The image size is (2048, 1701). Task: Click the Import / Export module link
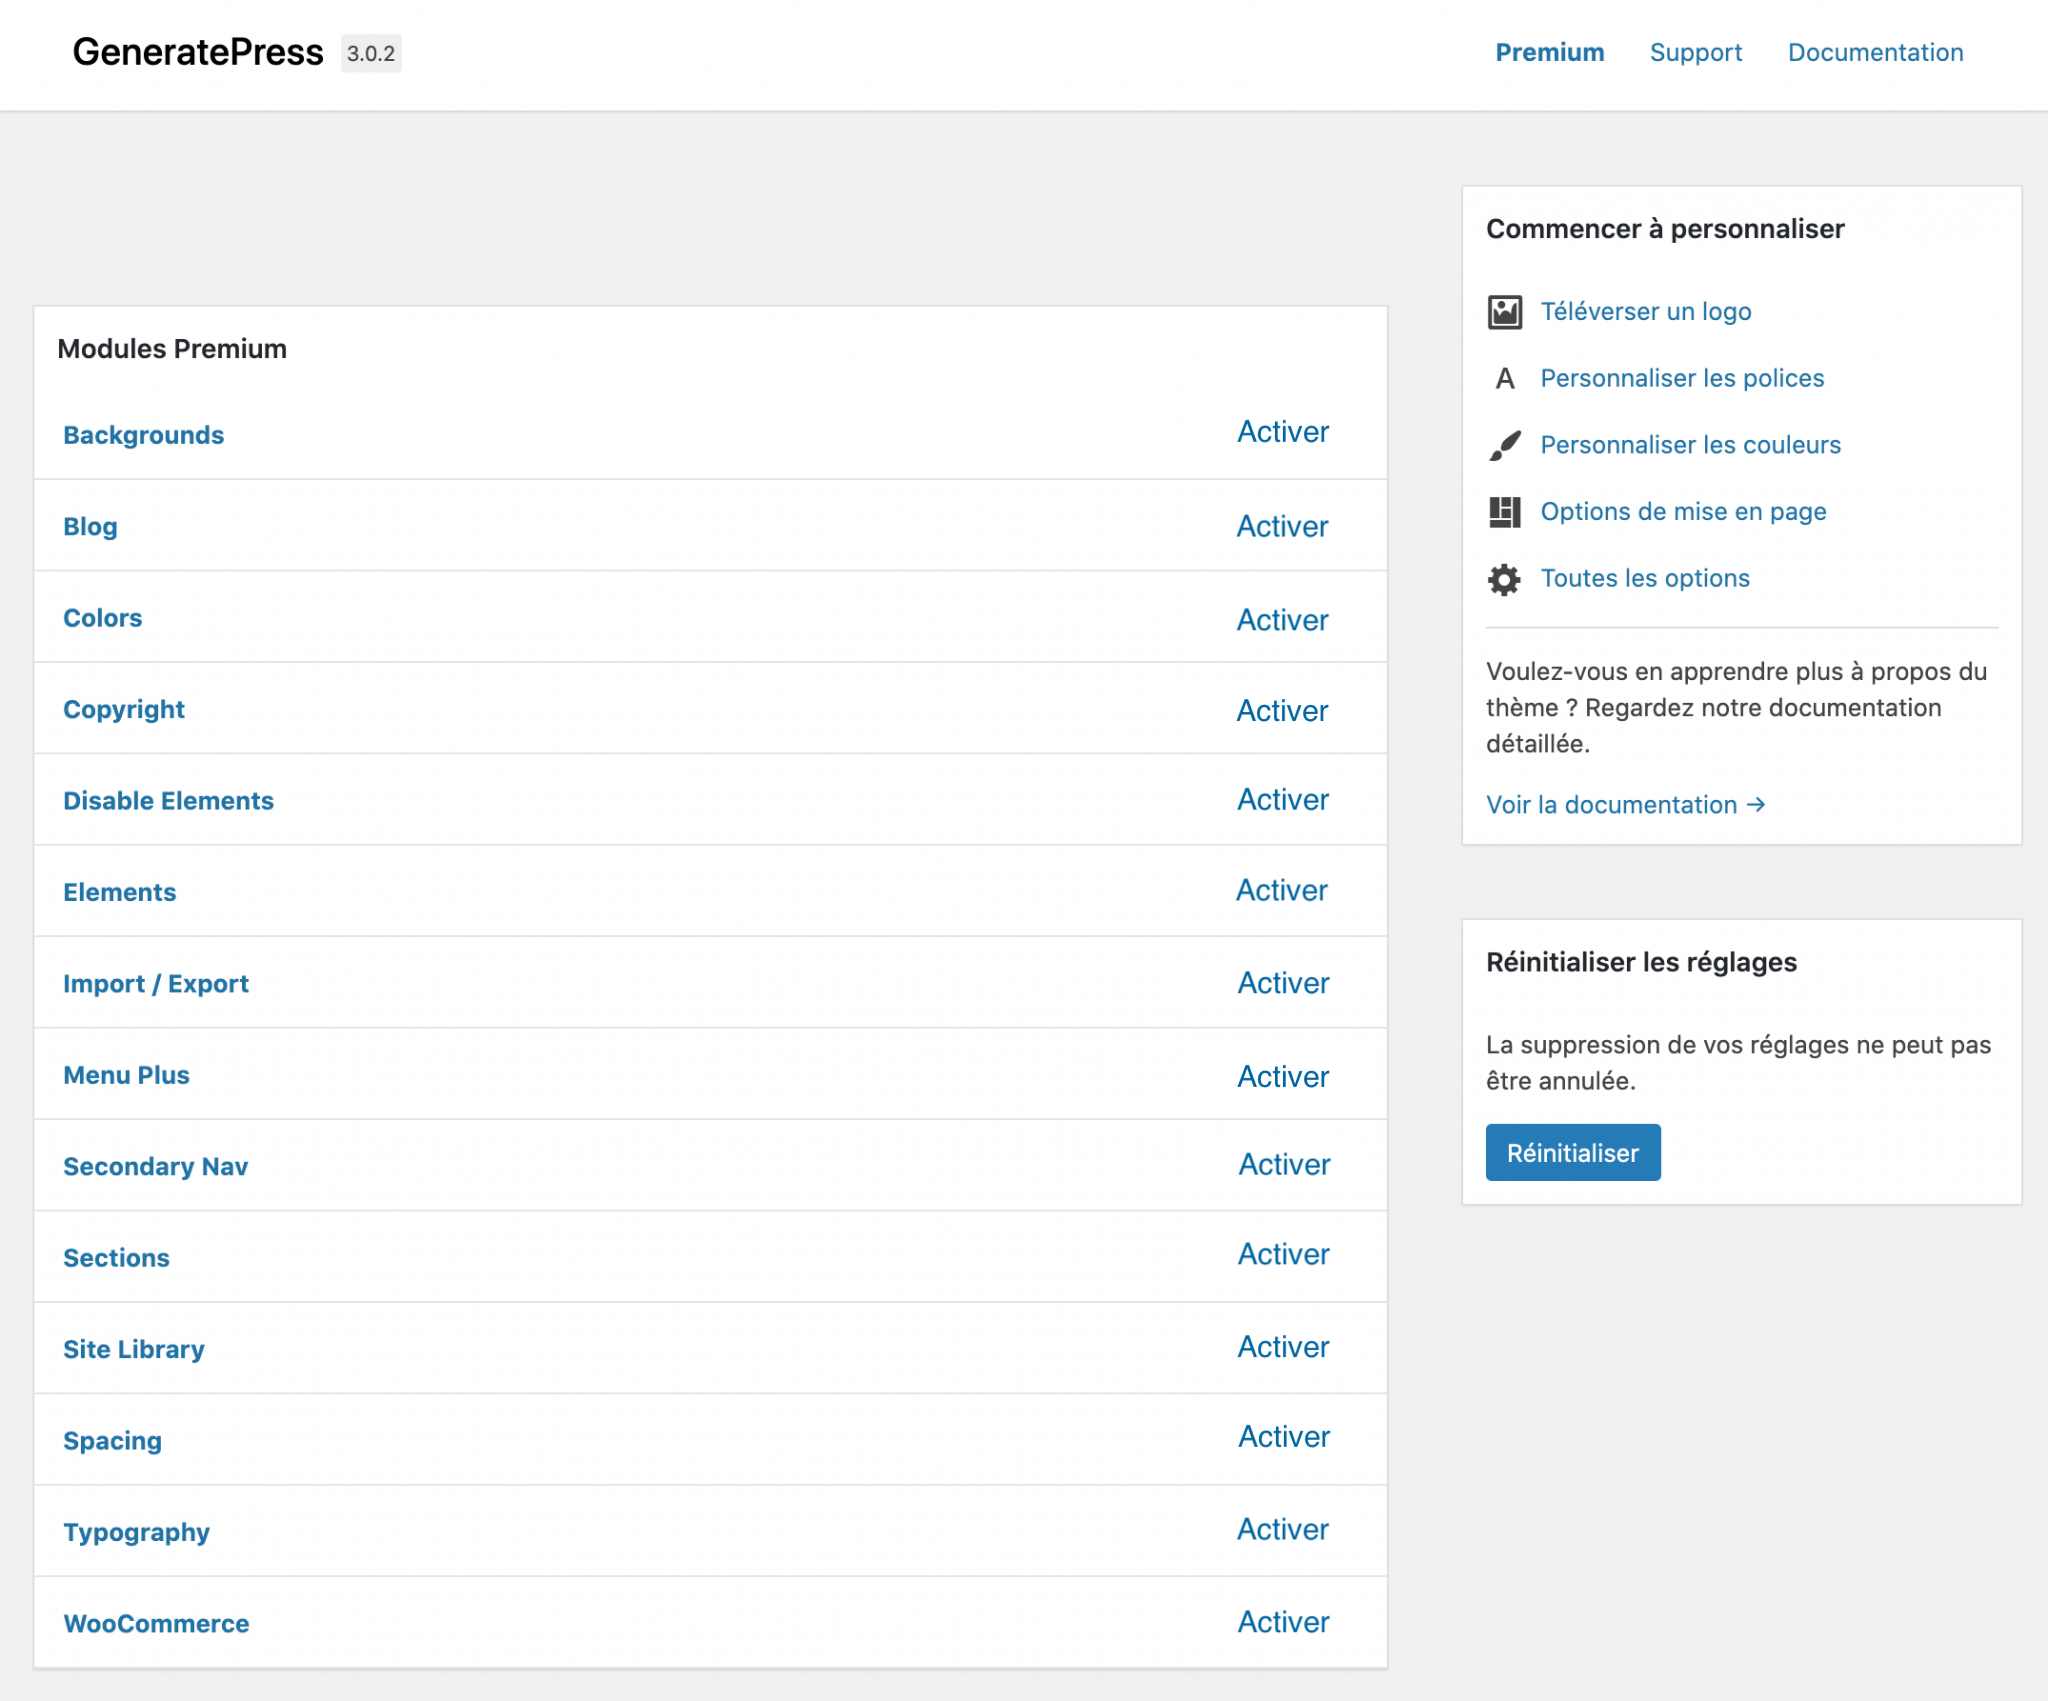(156, 983)
